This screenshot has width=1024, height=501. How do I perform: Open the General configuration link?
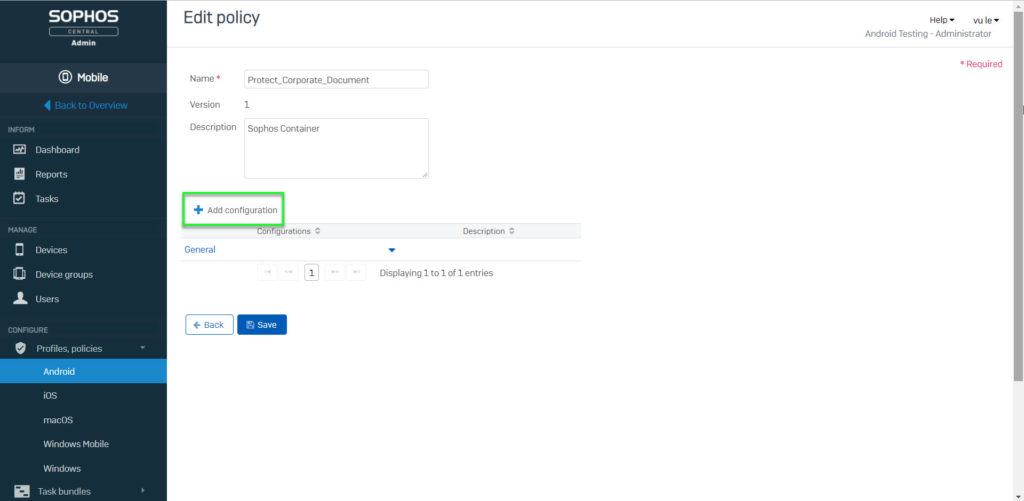coord(200,250)
